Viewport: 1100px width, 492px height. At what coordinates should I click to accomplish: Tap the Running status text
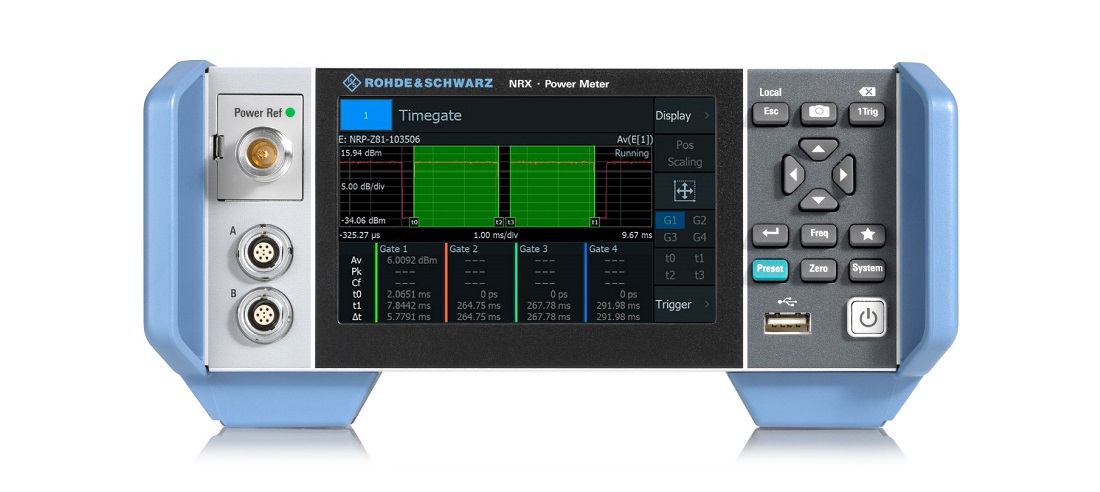pyautogui.click(x=632, y=153)
